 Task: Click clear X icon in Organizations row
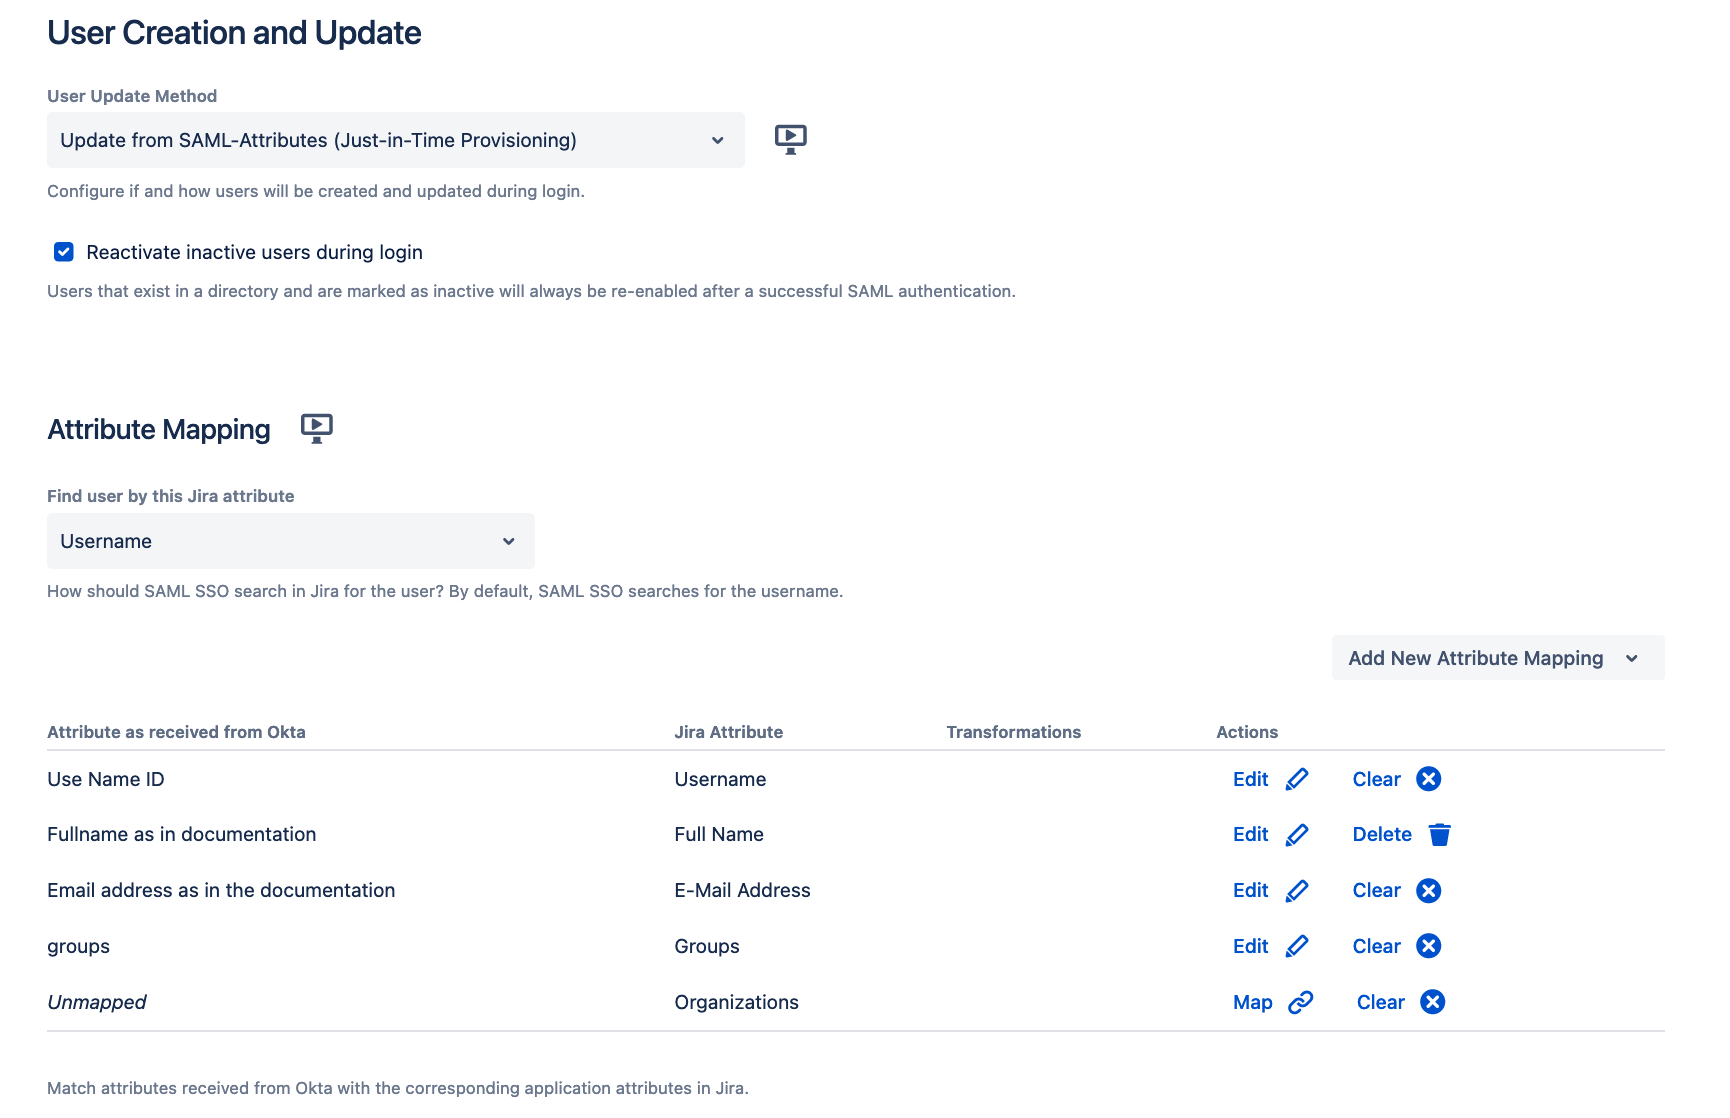[1432, 1002]
